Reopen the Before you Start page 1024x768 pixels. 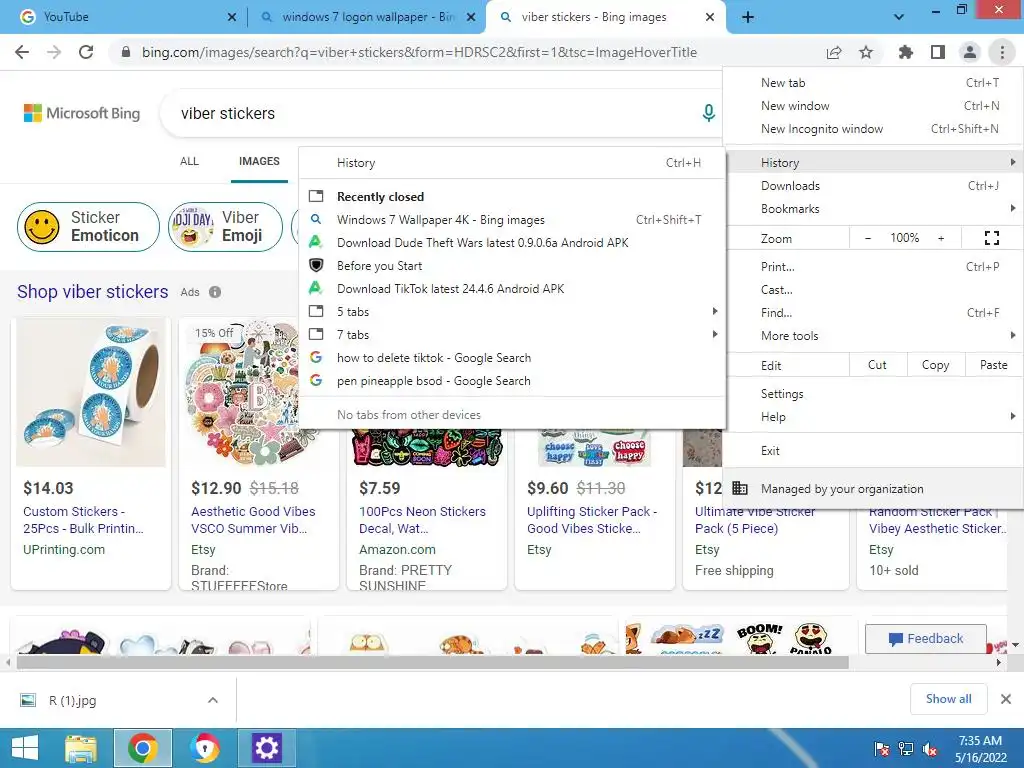point(512,266)
